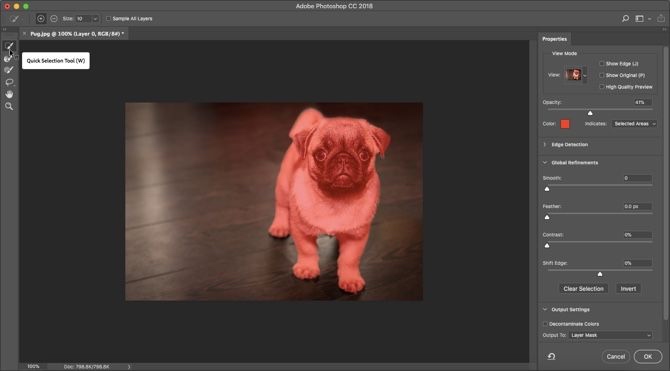Collapse the Output Settings section
This screenshot has height=371, width=670.
coord(545,309)
